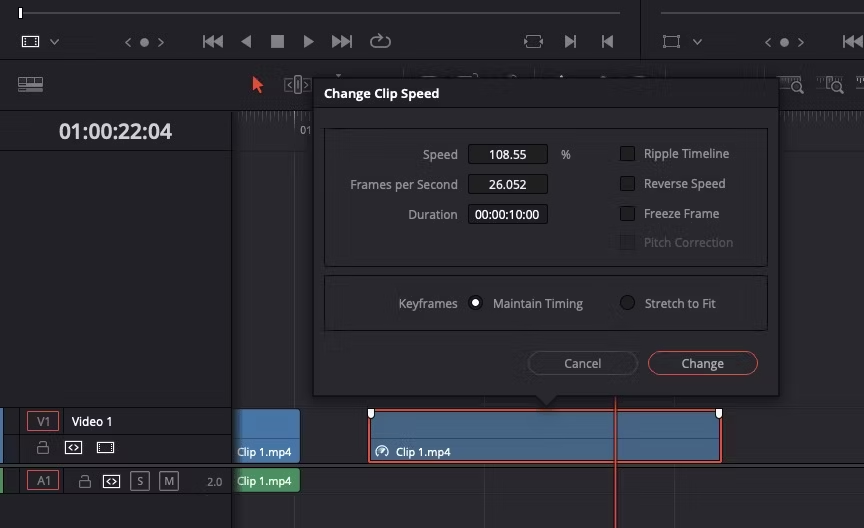Select the green Clip 1.mp4 audio clip
The image size is (864, 528).
(x=266, y=481)
